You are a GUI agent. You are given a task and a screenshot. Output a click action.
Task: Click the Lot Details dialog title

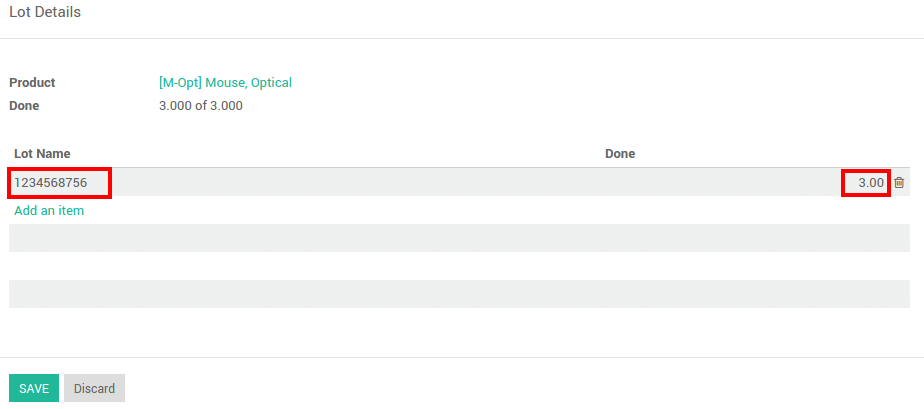click(x=45, y=13)
